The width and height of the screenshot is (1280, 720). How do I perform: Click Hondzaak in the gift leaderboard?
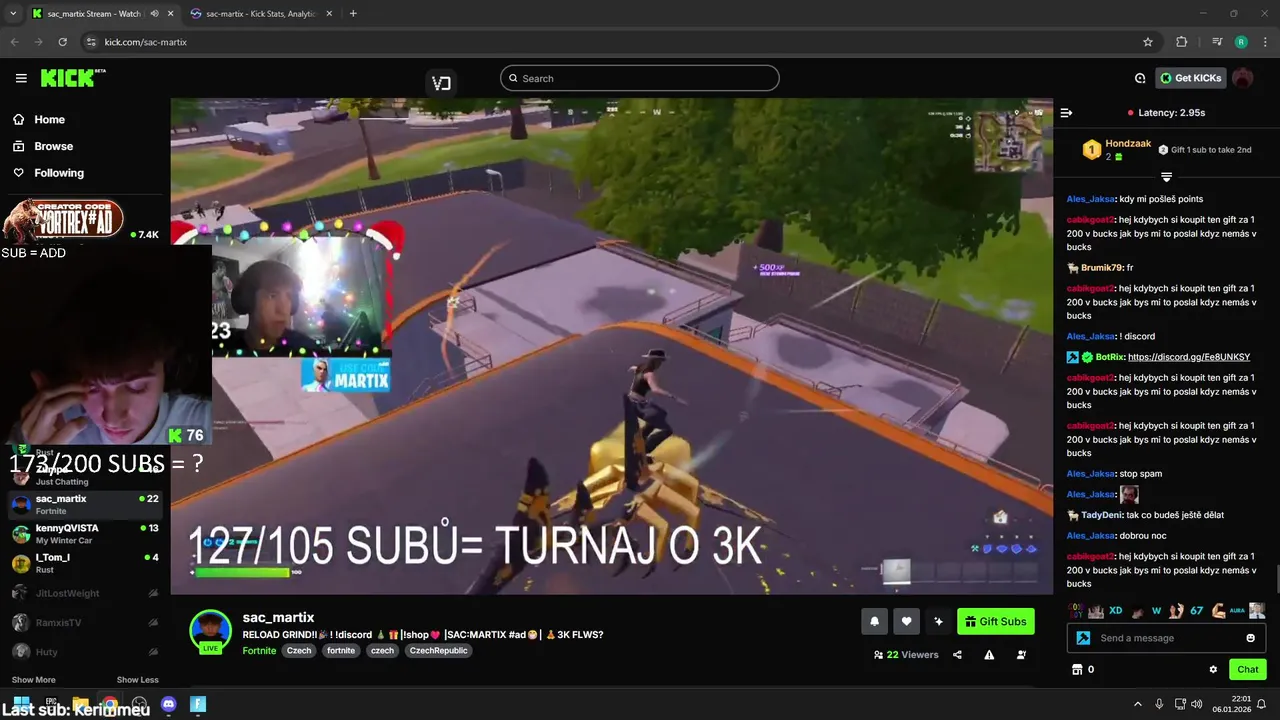pyautogui.click(x=1128, y=144)
